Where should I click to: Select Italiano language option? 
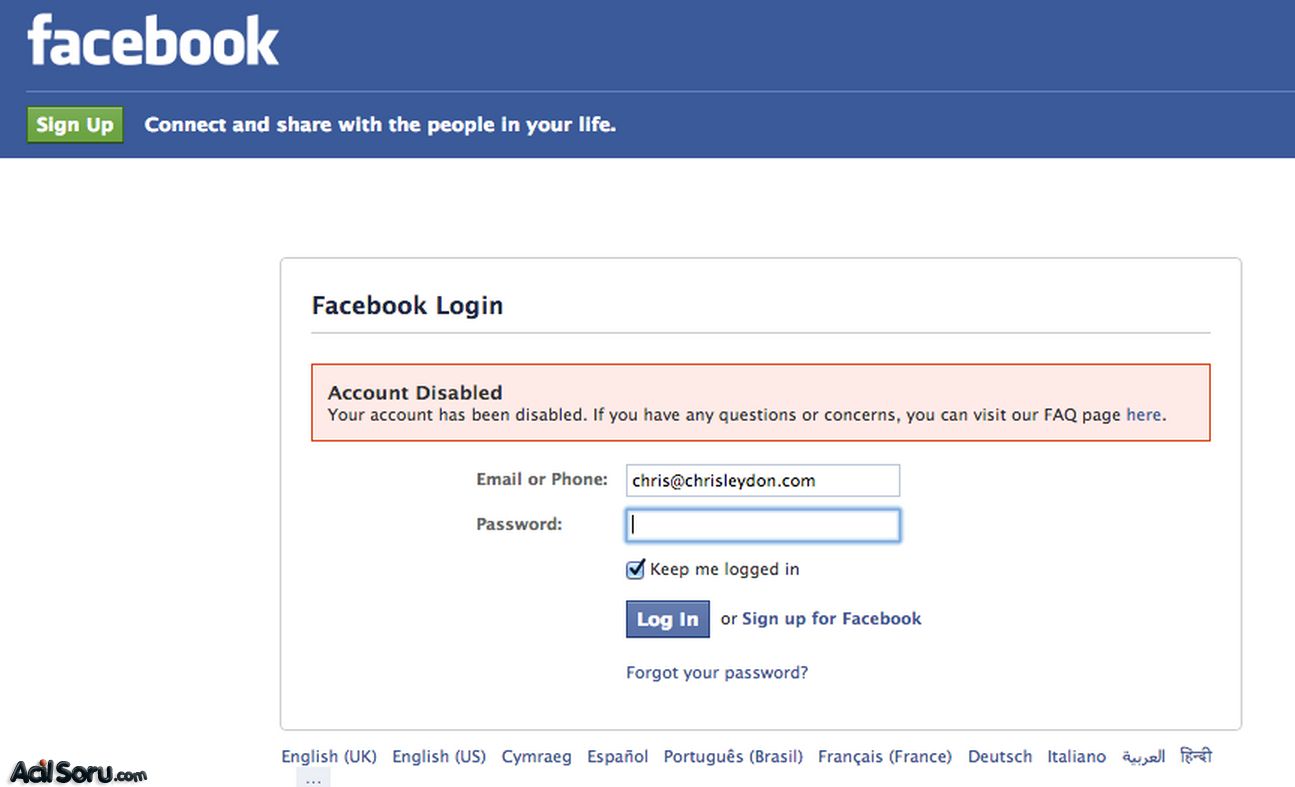point(1077,757)
